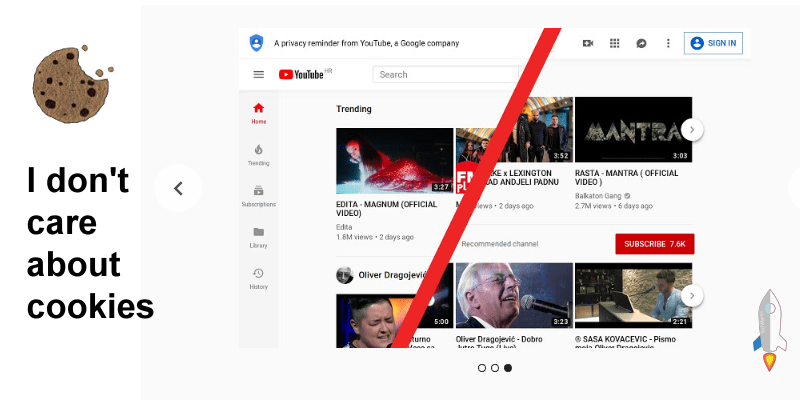800x400 pixels.
Task: Select the first carousel dot
Action: [x=482, y=368]
